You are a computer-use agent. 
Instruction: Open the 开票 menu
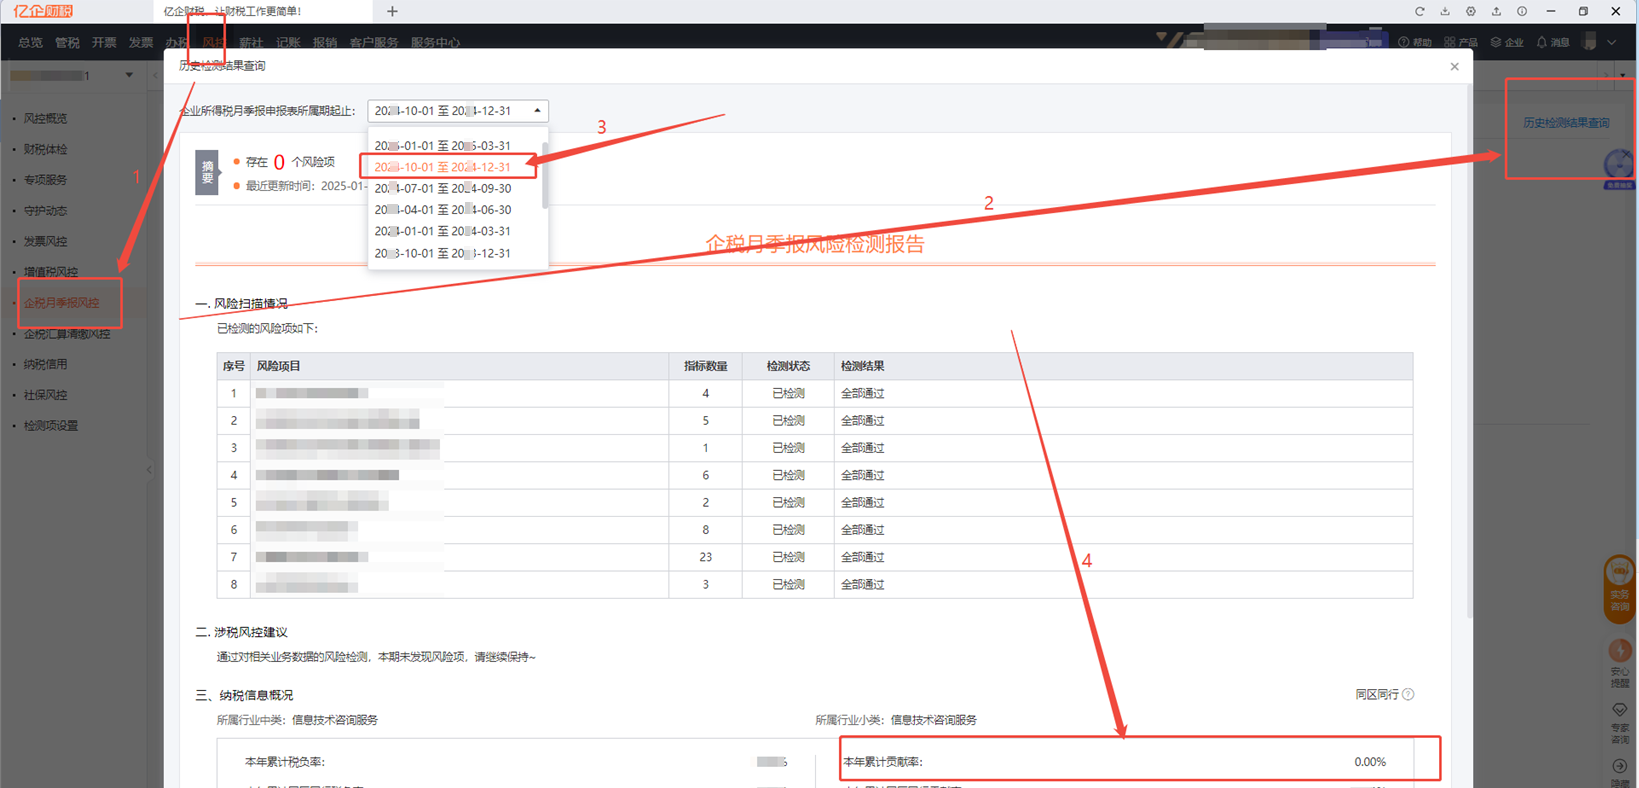click(104, 42)
